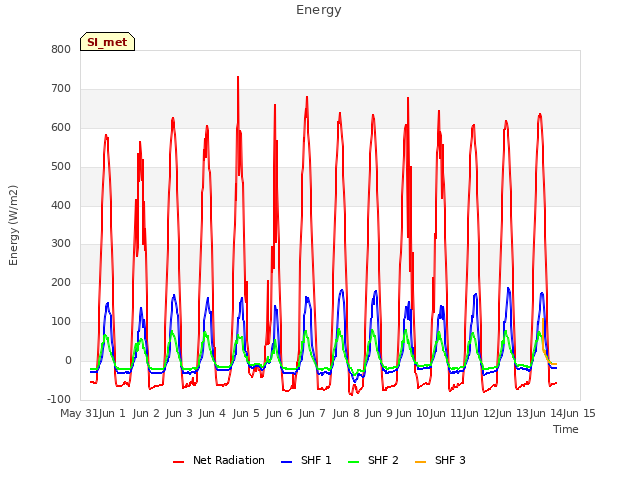Click the 0 y-axis tick label

[68, 361]
